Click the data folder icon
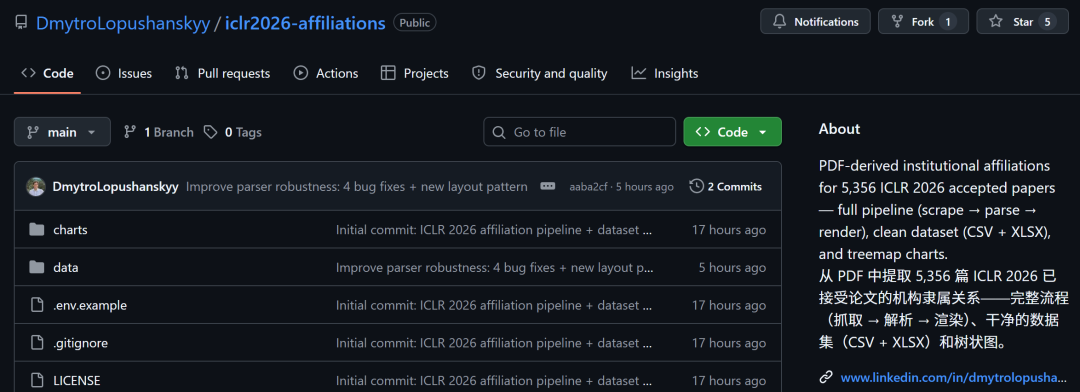 coord(37,267)
